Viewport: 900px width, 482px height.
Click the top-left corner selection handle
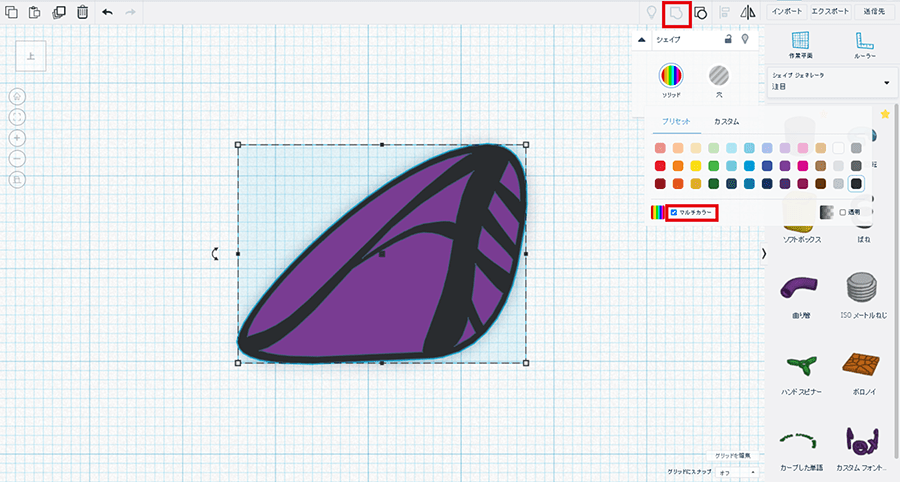pyautogui.click(x=238, y=145)
